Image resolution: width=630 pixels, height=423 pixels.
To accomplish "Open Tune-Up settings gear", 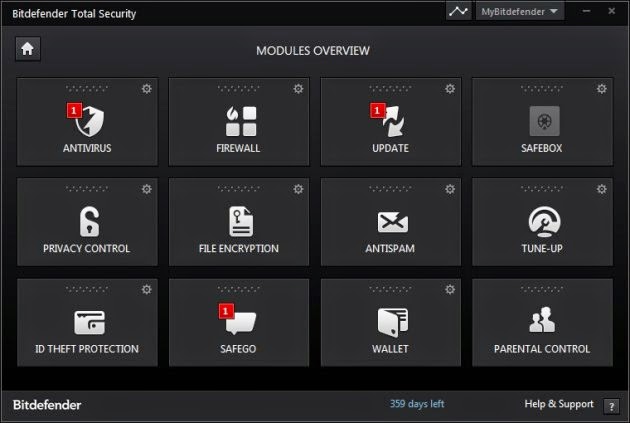I will 601,189.
